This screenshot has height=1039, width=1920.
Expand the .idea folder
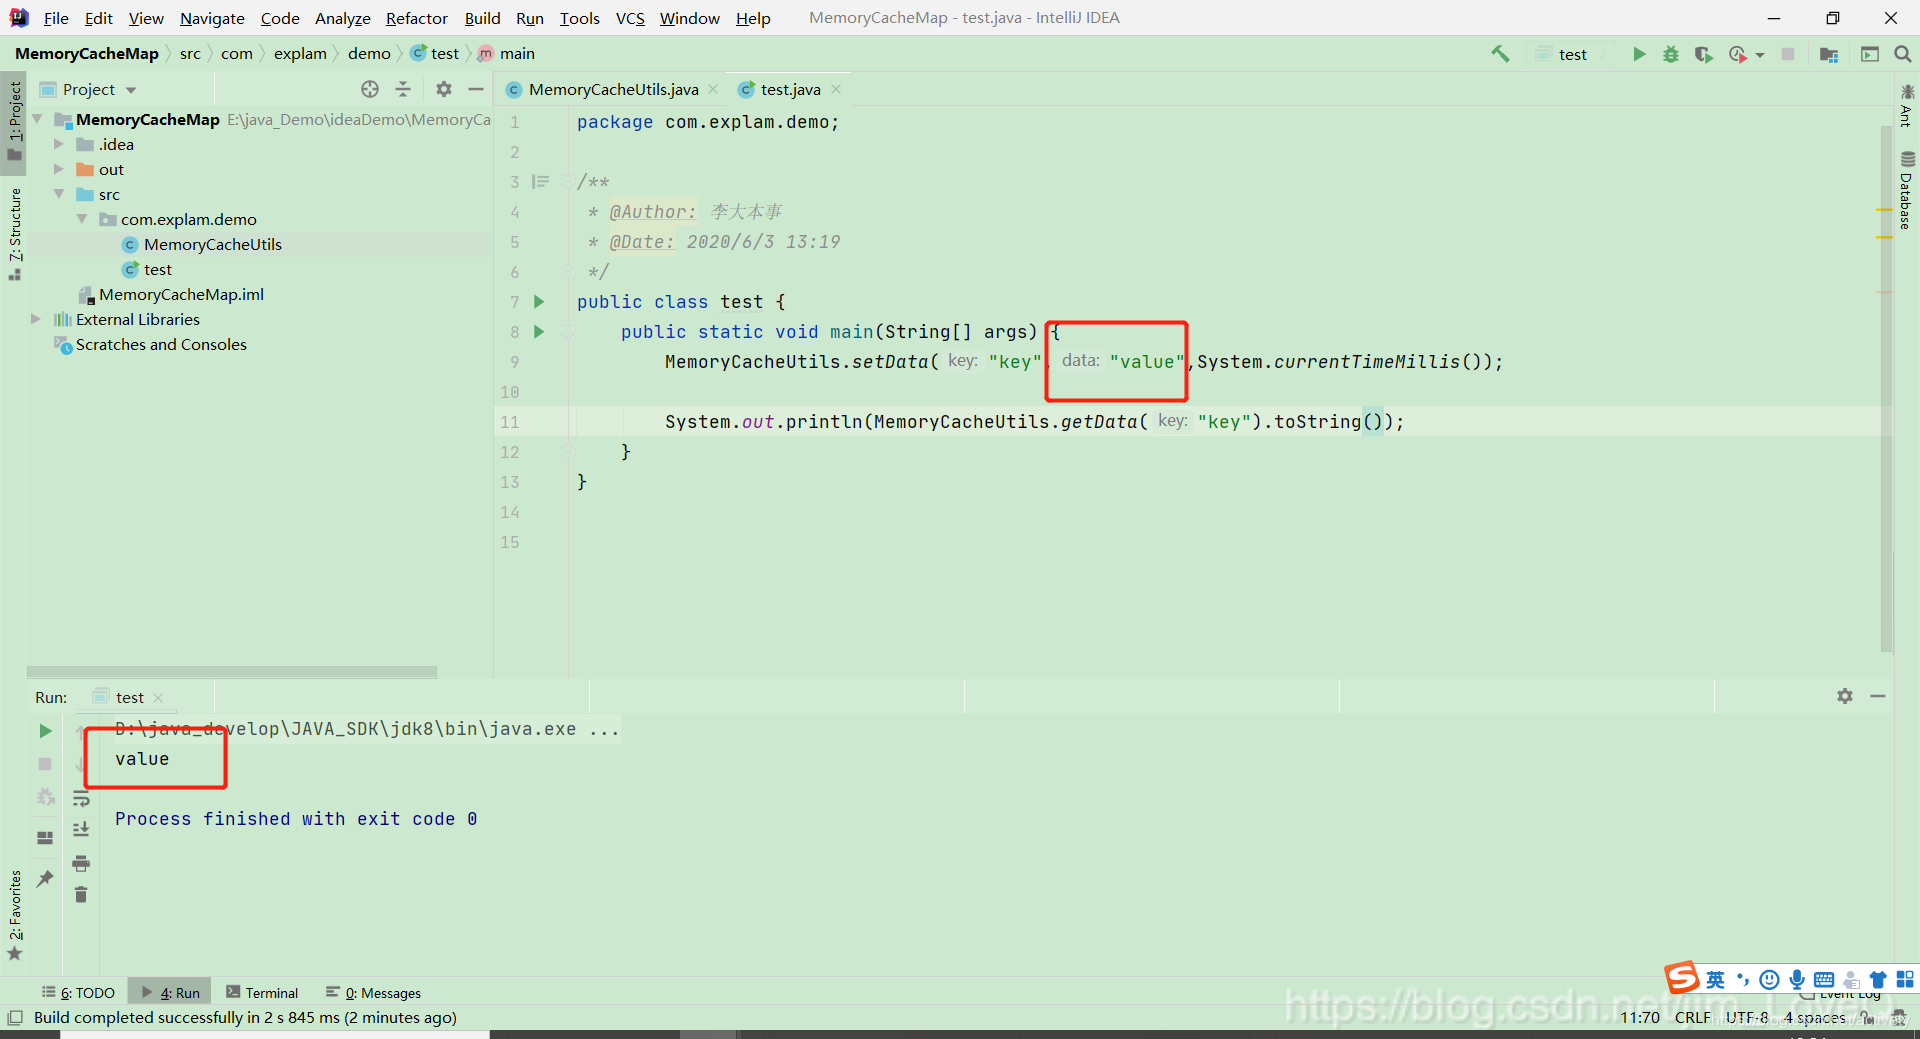(x=59, y=144)
